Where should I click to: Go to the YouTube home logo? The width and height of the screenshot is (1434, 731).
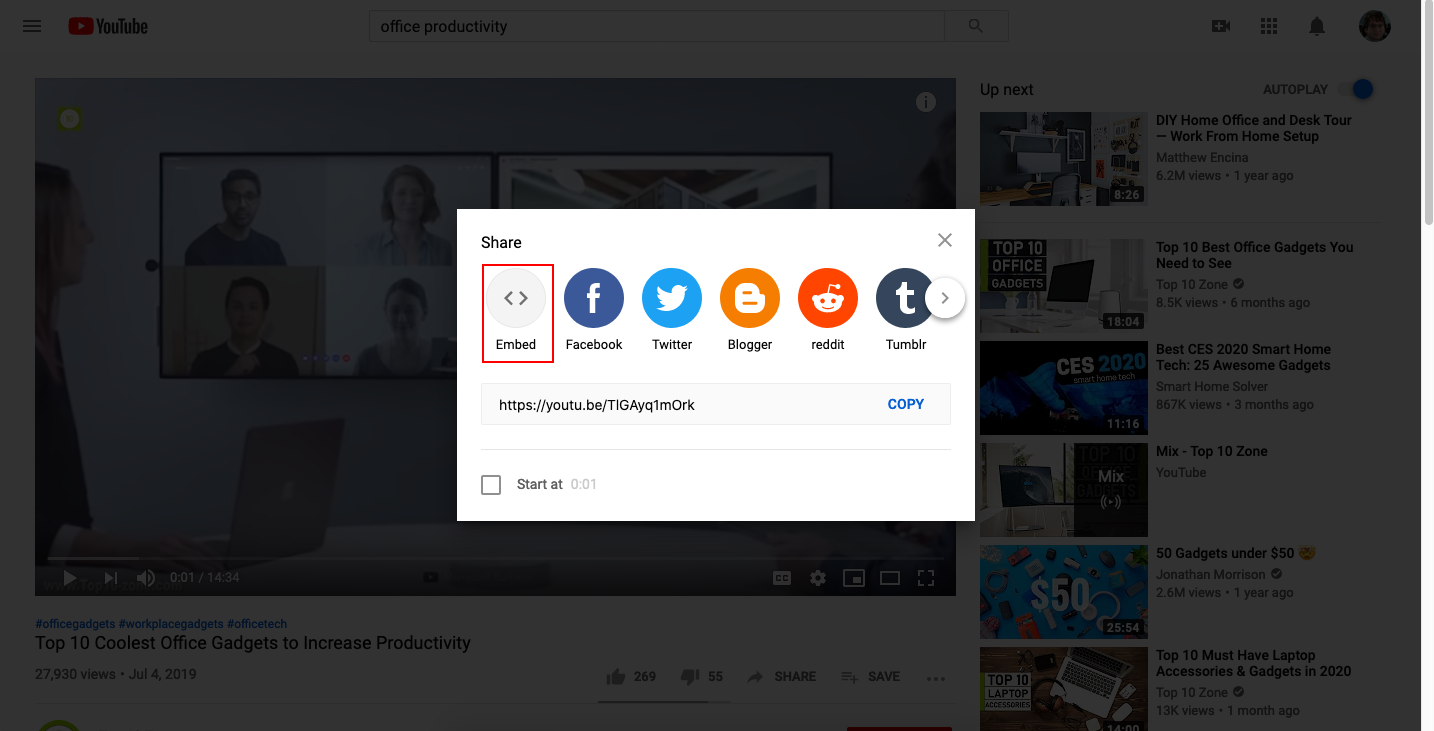click(x=108, y=26)
